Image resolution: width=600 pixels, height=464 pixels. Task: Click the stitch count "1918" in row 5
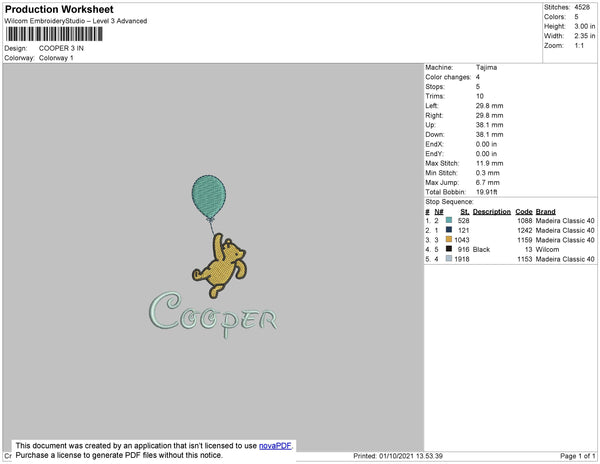[x=462, y=259]
